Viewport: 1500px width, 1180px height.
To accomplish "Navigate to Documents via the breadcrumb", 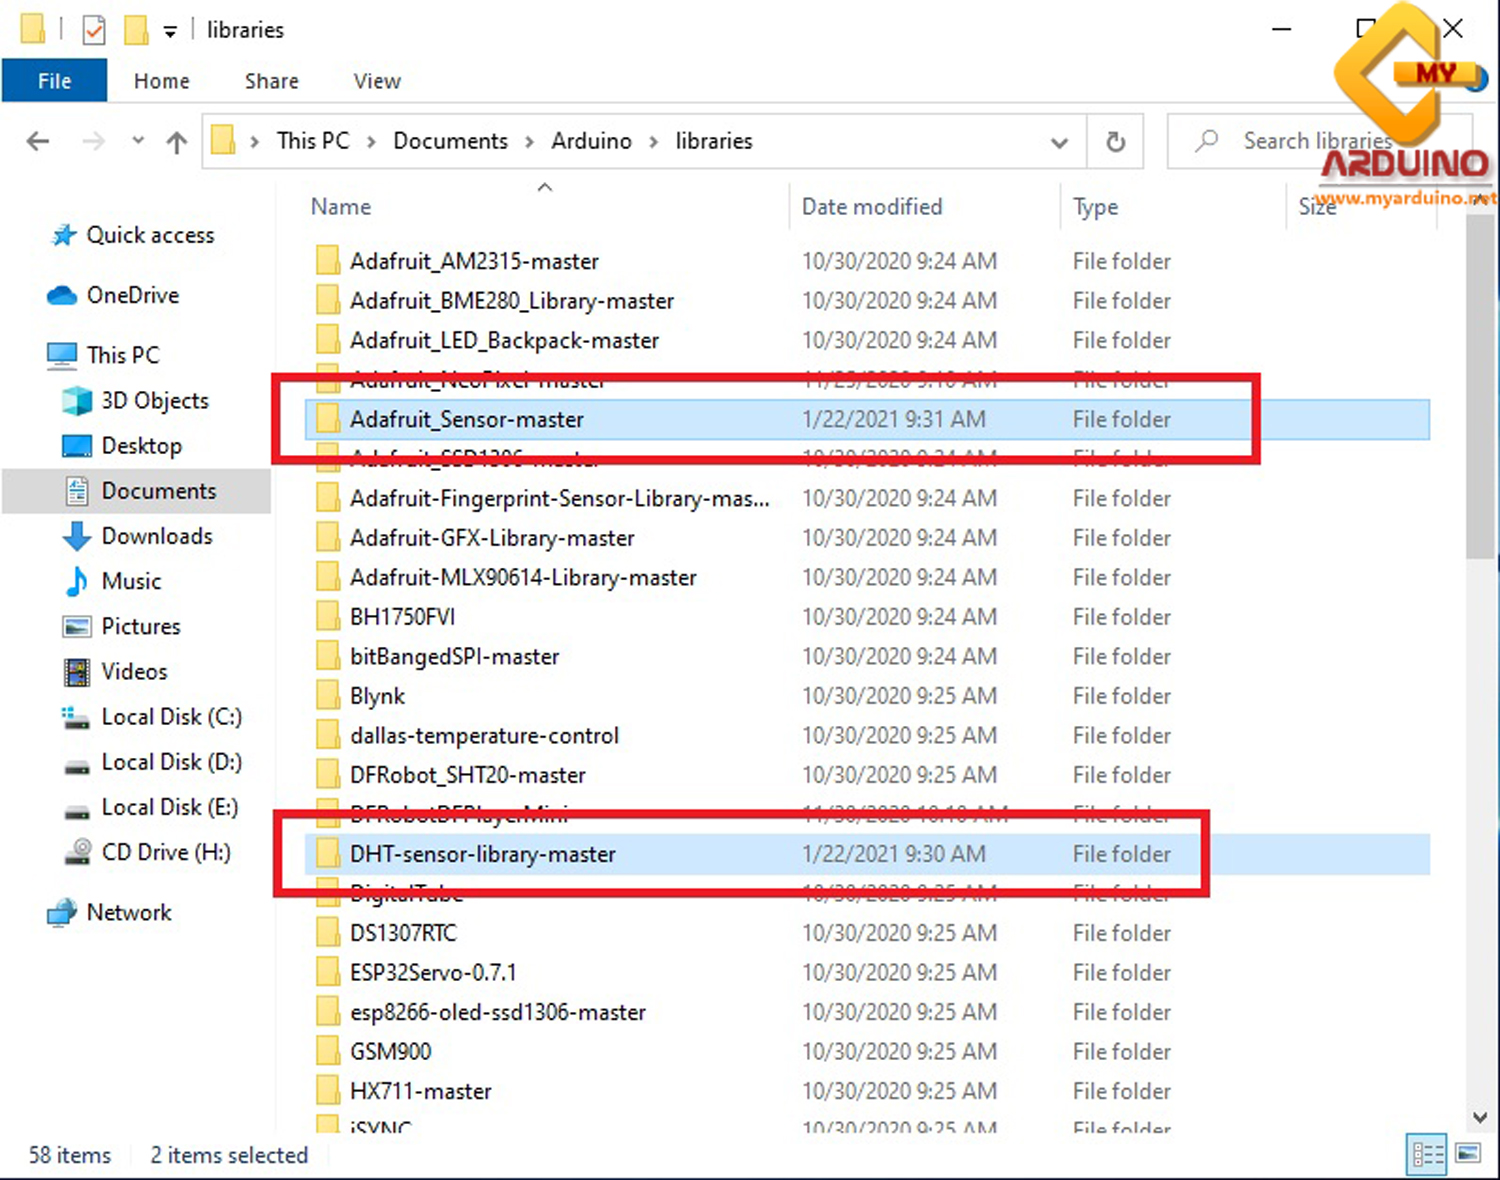I will 451,141.
